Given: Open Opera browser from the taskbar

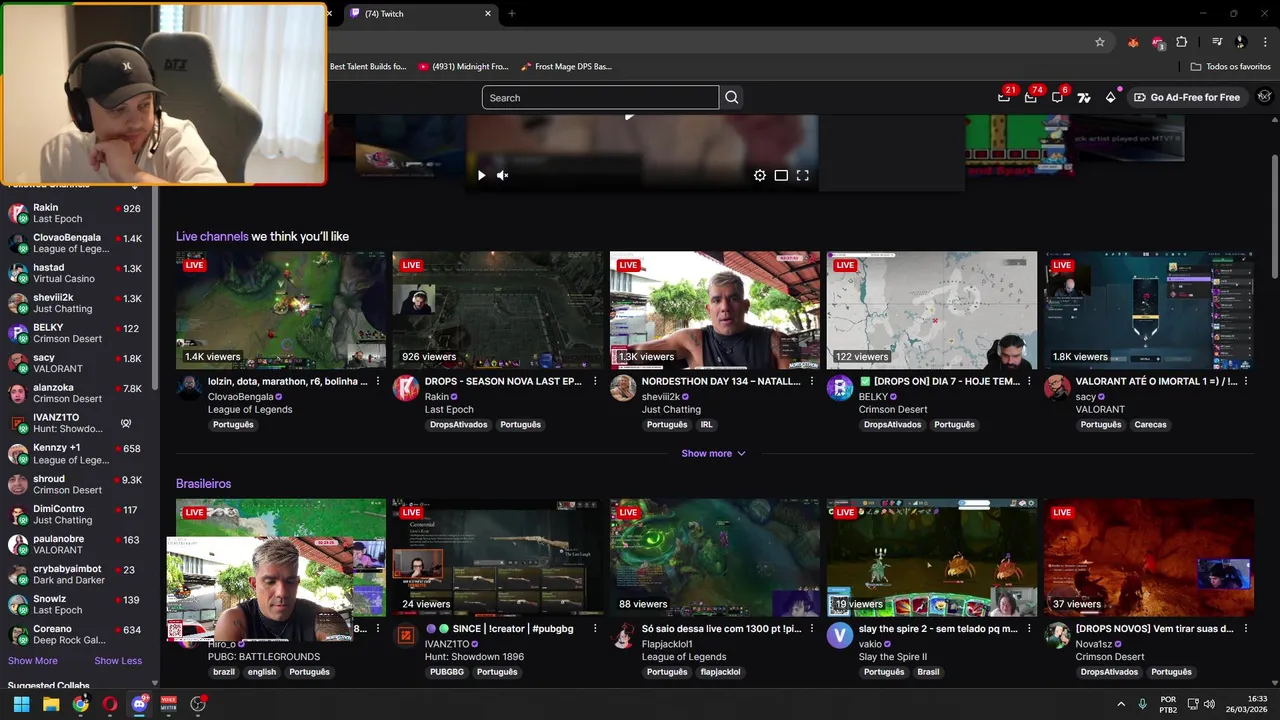Looking at the screenshot, I should coord(109,704).
